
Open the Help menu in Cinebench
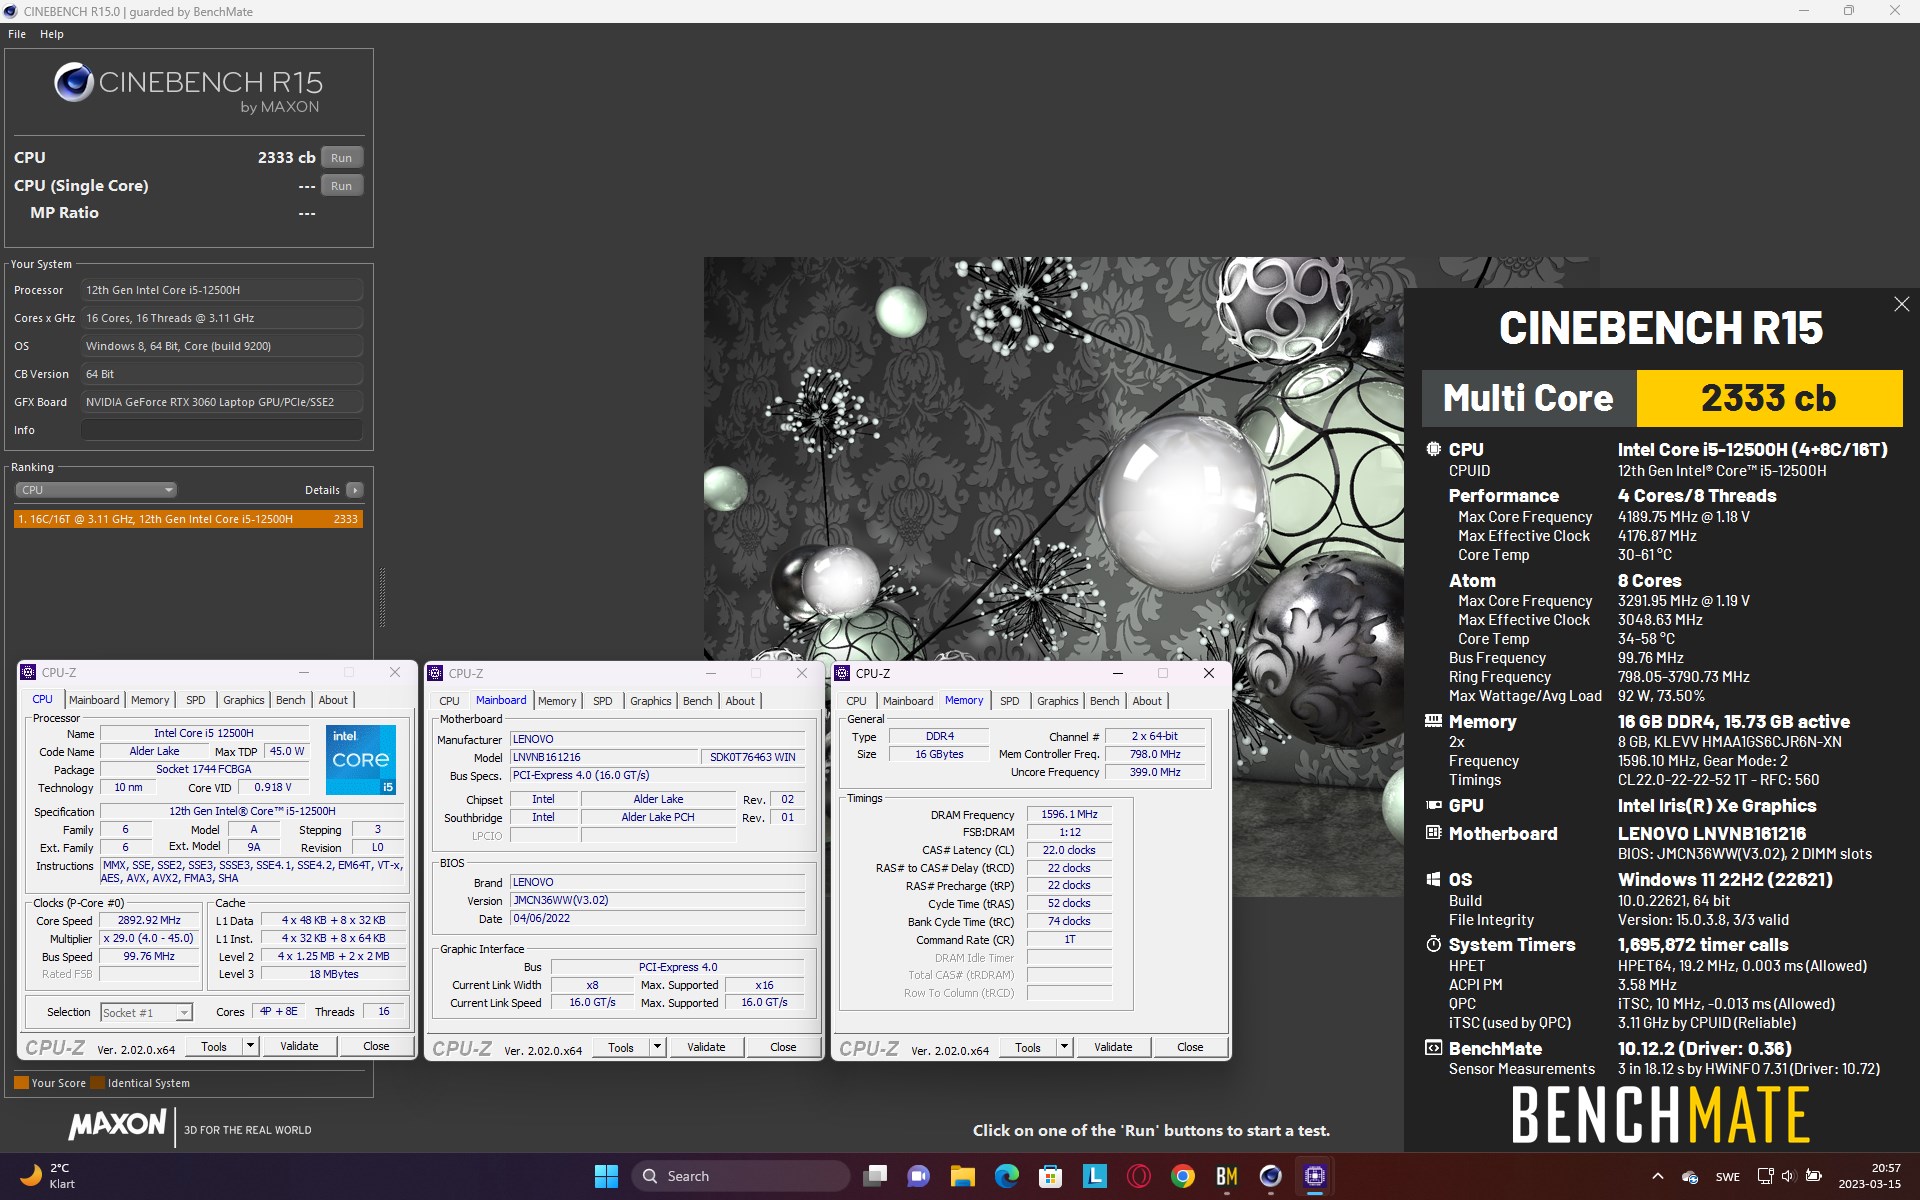point(52,34)
